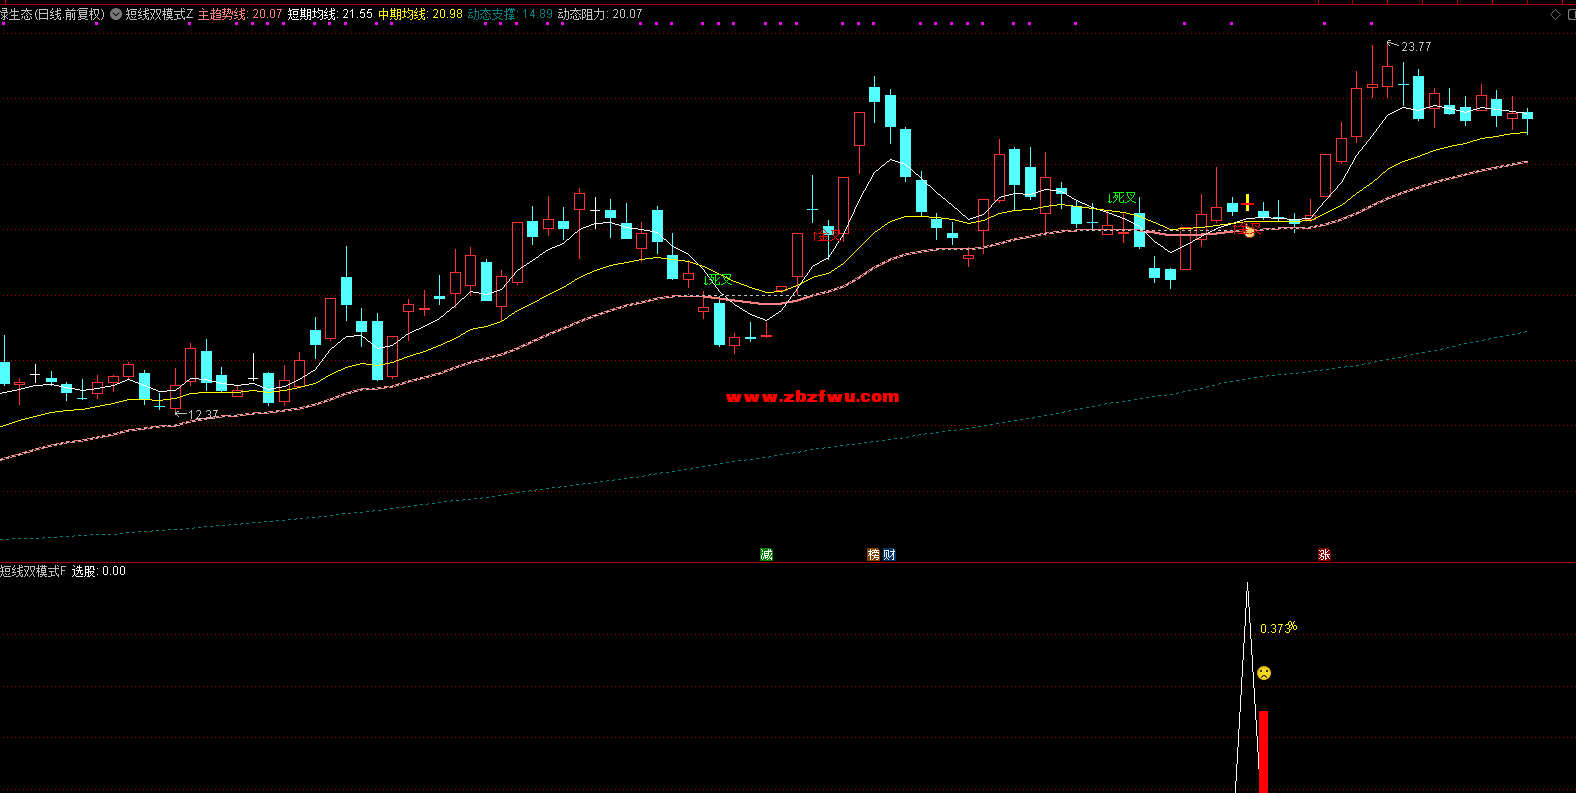Click the 短线双模式F sub-indicator title
The width and height of the screenshot is (1576, 793).
tap(33, 571)
